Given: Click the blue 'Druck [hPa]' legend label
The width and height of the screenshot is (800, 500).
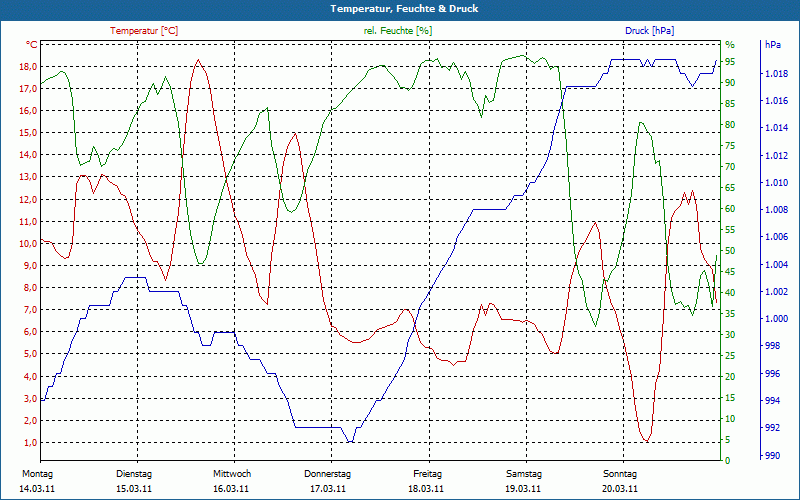Looking at the screenshot, I should click(x=649, y=31).
